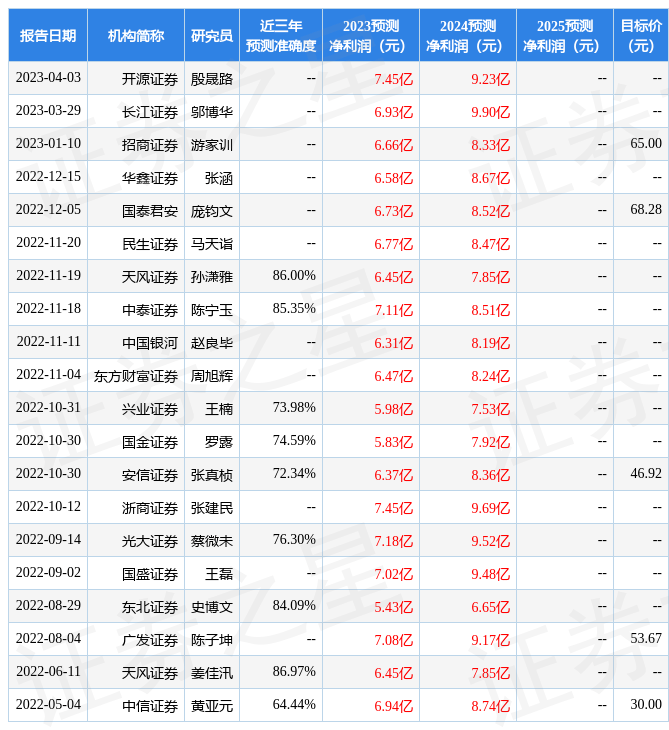Click the 近三年预测准确度 column header
The width and height of the screenshot is (669, 730).
(x=281, y=35)
